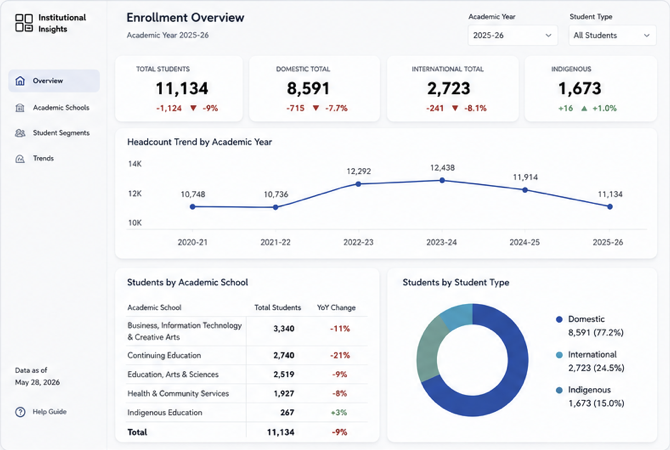Open the Student Segments menu item

pyautogui.click(x=54, y=133)
